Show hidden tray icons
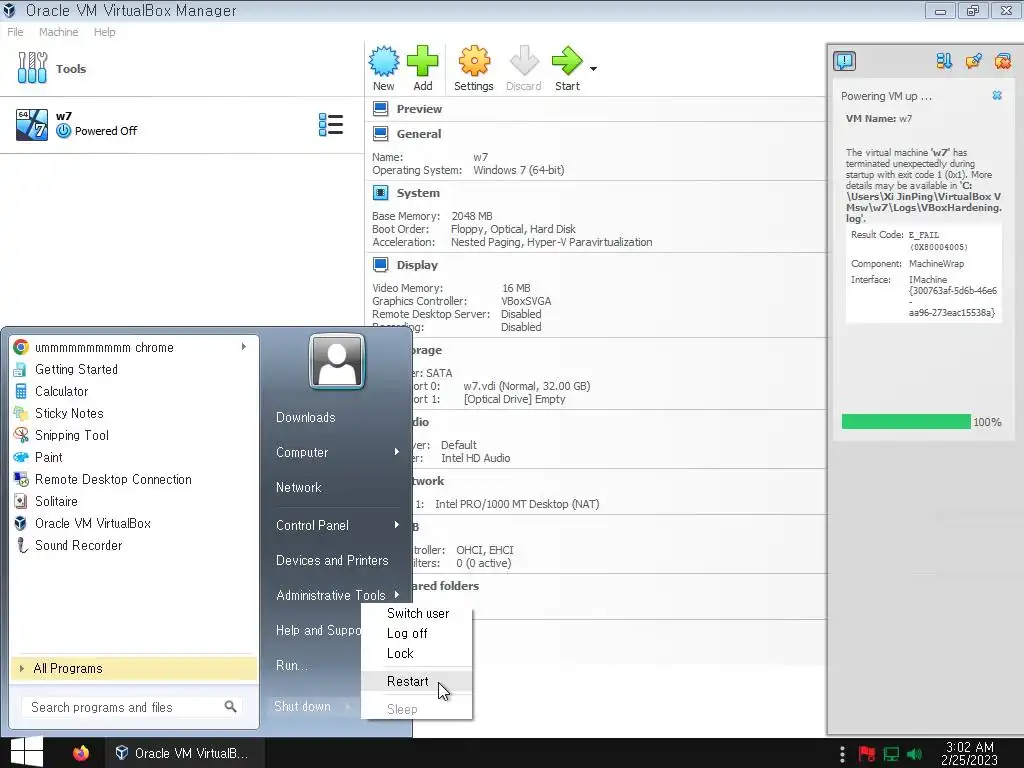The width and height of the screenshot is (1024, 768). tap(842, 754)
